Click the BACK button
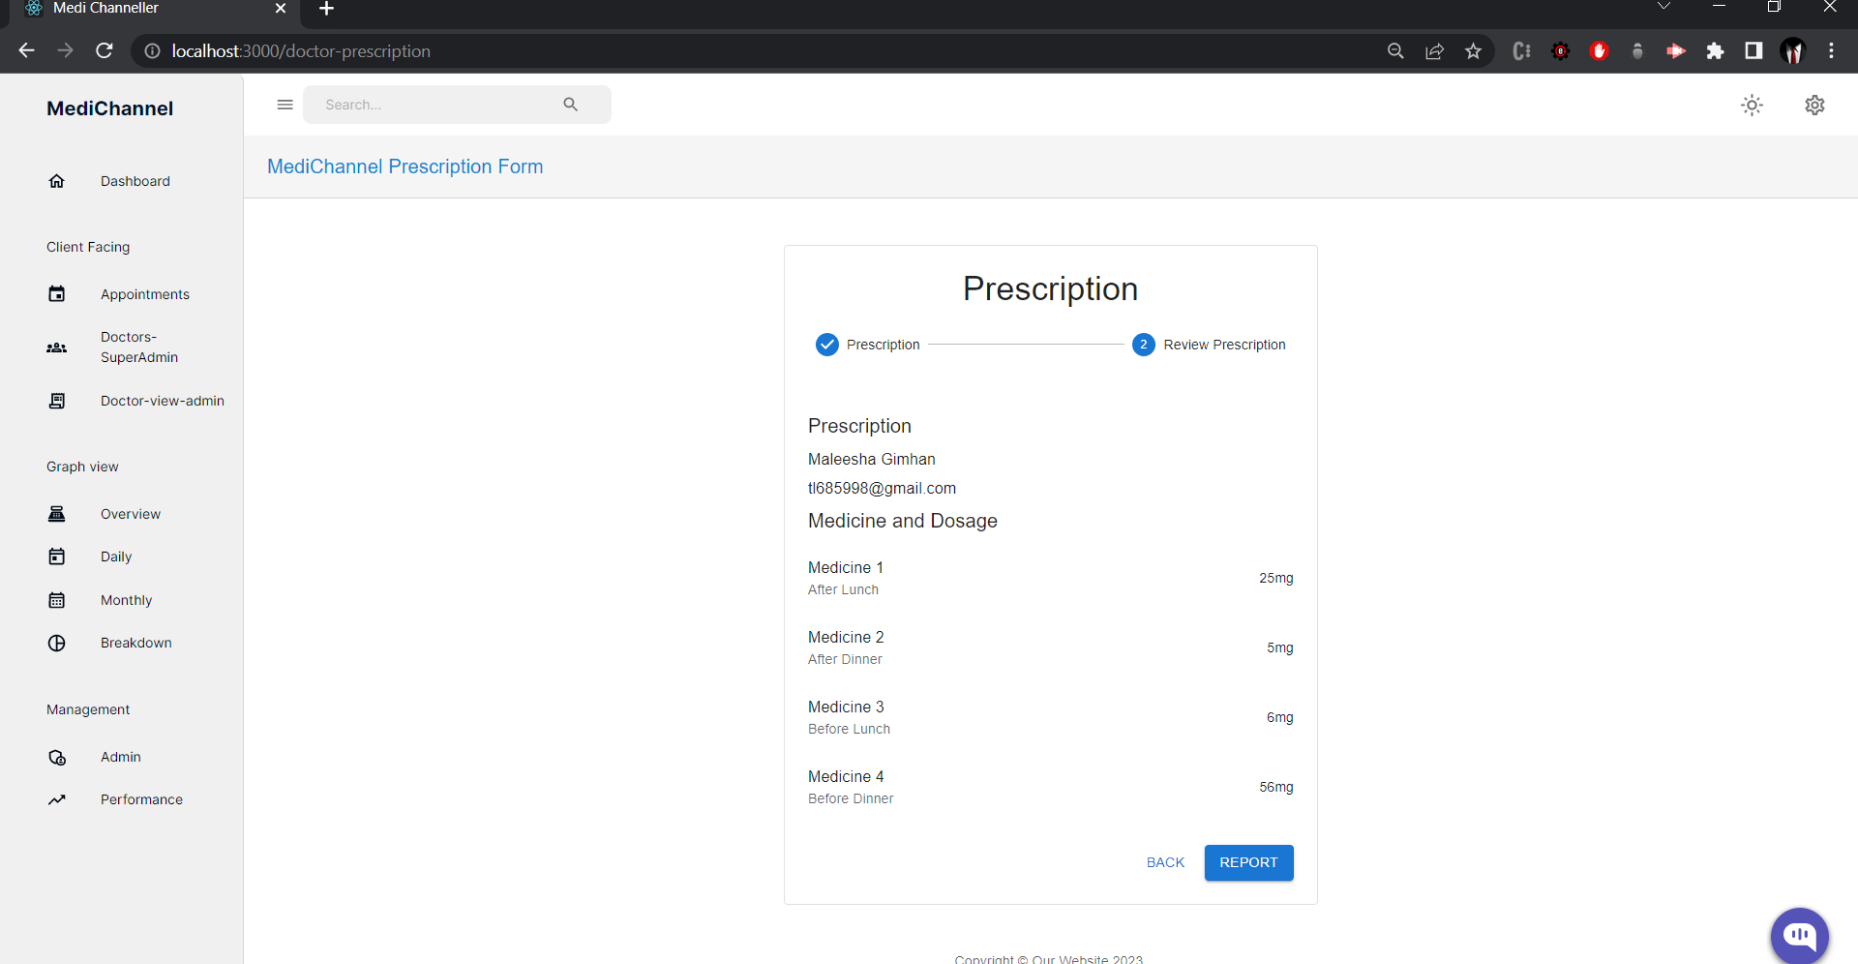Viewport: 1858px width, 964px height. pyautogui.click(x=1164, y=862)
